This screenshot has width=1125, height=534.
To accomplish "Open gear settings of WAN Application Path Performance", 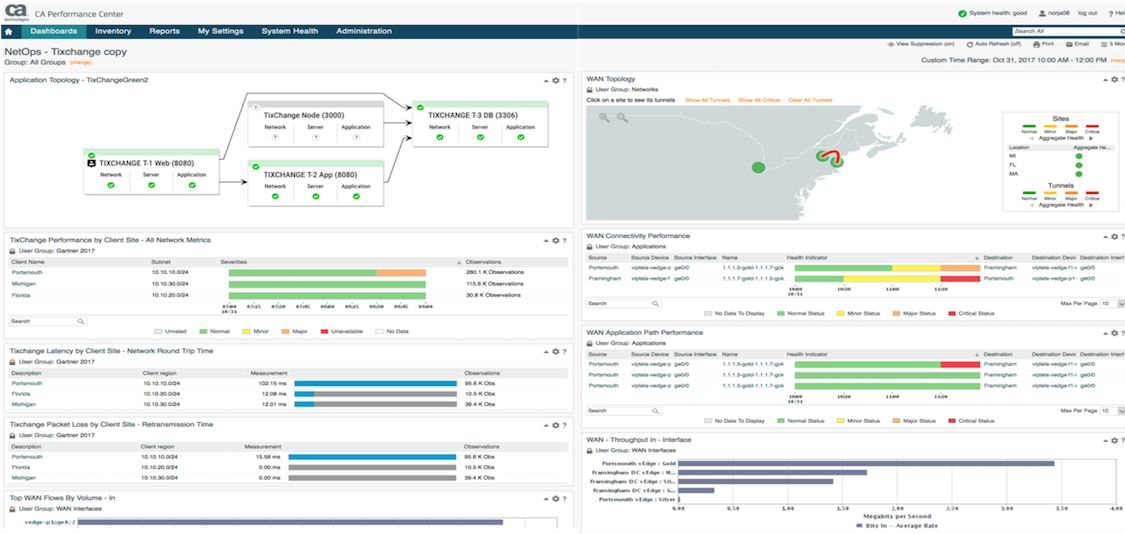I will [x=1114, y=333].
